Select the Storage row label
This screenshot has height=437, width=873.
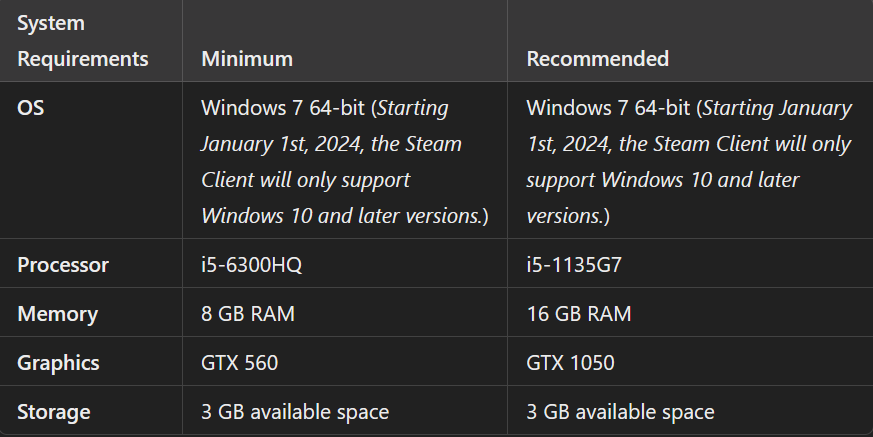[x=54, y=411]
